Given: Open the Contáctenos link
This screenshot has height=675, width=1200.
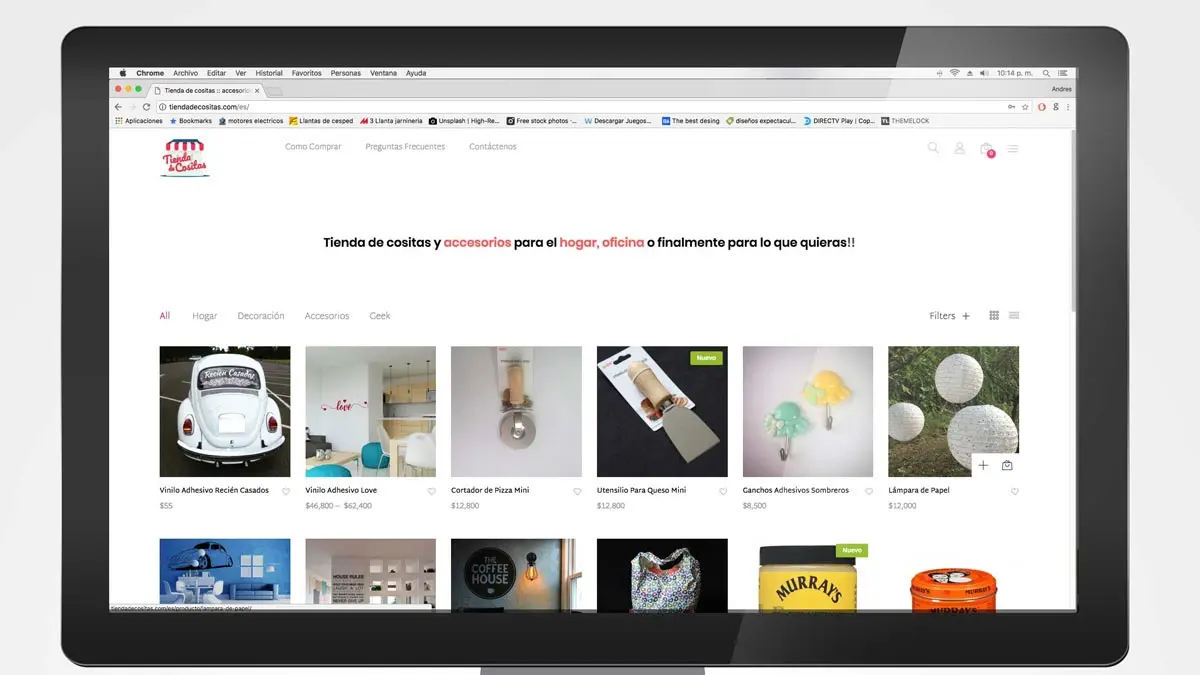Looking at the screenshot, I should click(x=492, y=147).
